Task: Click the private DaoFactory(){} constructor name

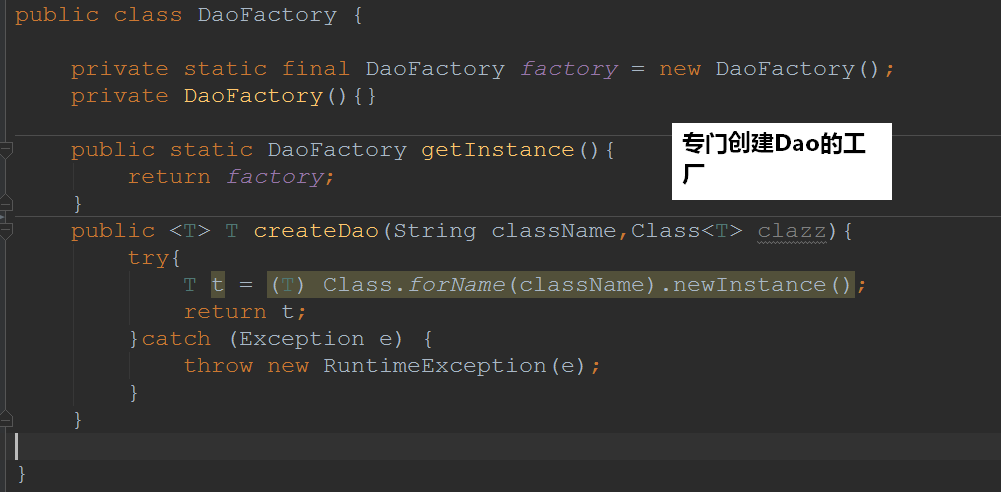Action: (x=253, y=96)
